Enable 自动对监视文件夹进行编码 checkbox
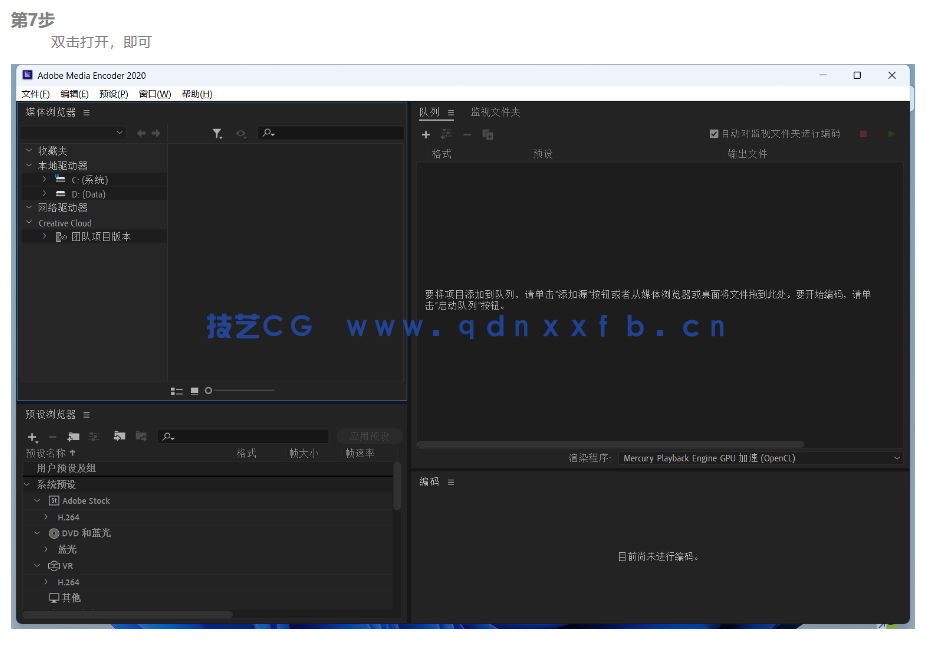The image size is (927, 653). click(x=714, y=133)
